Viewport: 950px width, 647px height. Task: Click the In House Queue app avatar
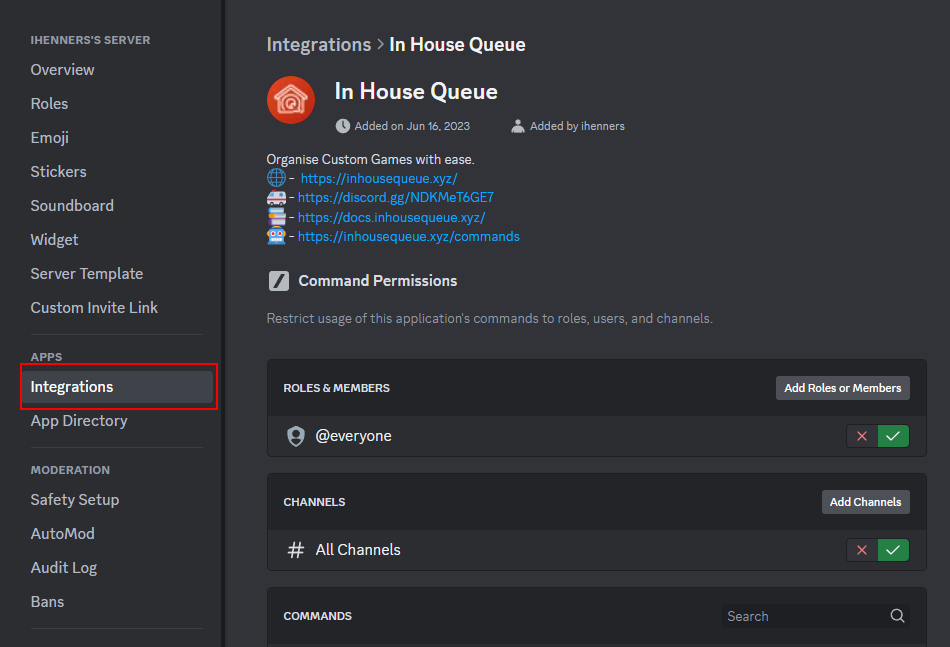(x=291, y=100)
